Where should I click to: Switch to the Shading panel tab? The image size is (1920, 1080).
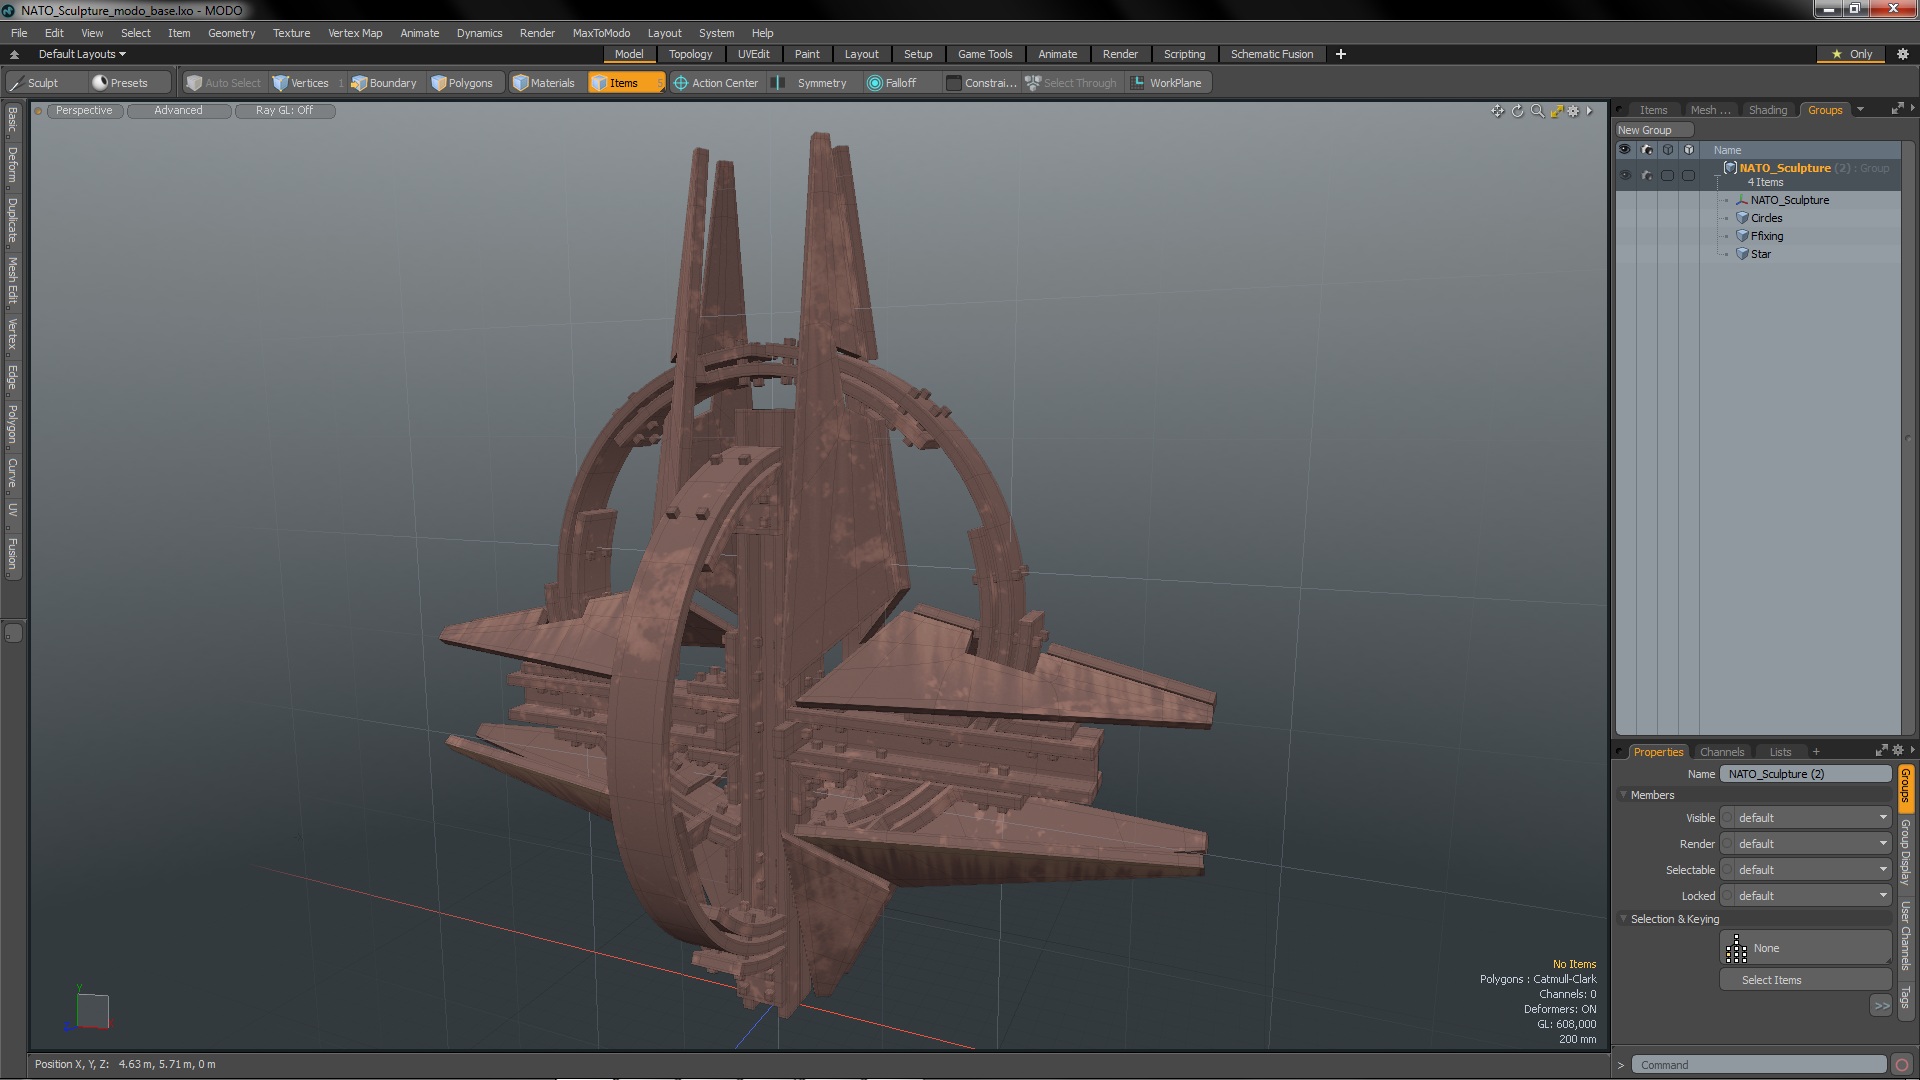click(x=1767, y=110)
